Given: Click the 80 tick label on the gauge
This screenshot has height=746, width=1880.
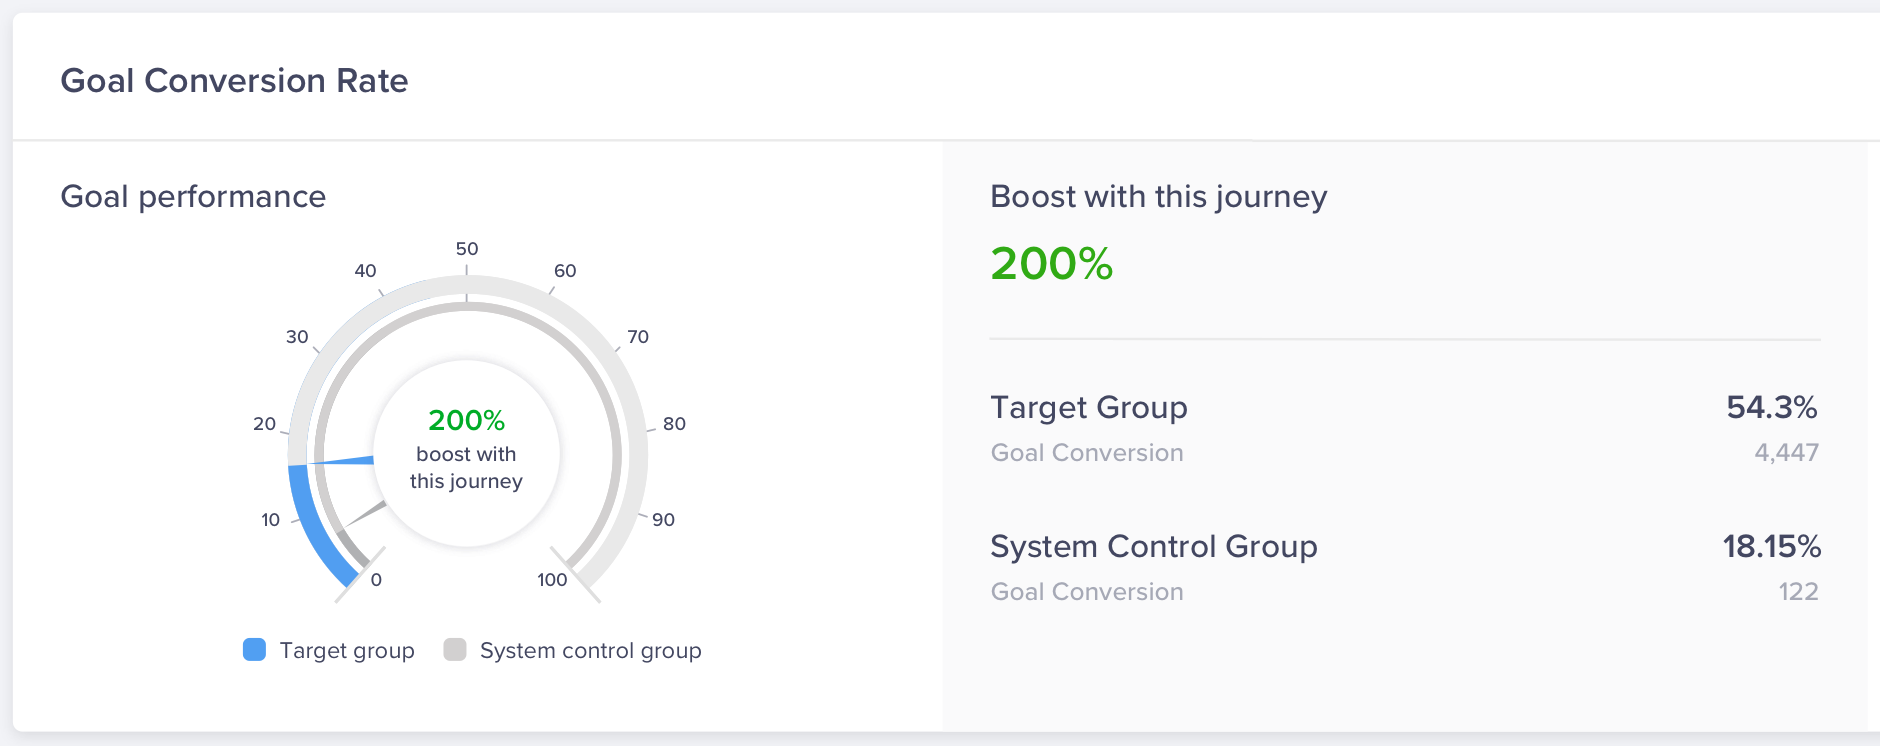Looking at the screenshot, I should (x=674, y=424).
